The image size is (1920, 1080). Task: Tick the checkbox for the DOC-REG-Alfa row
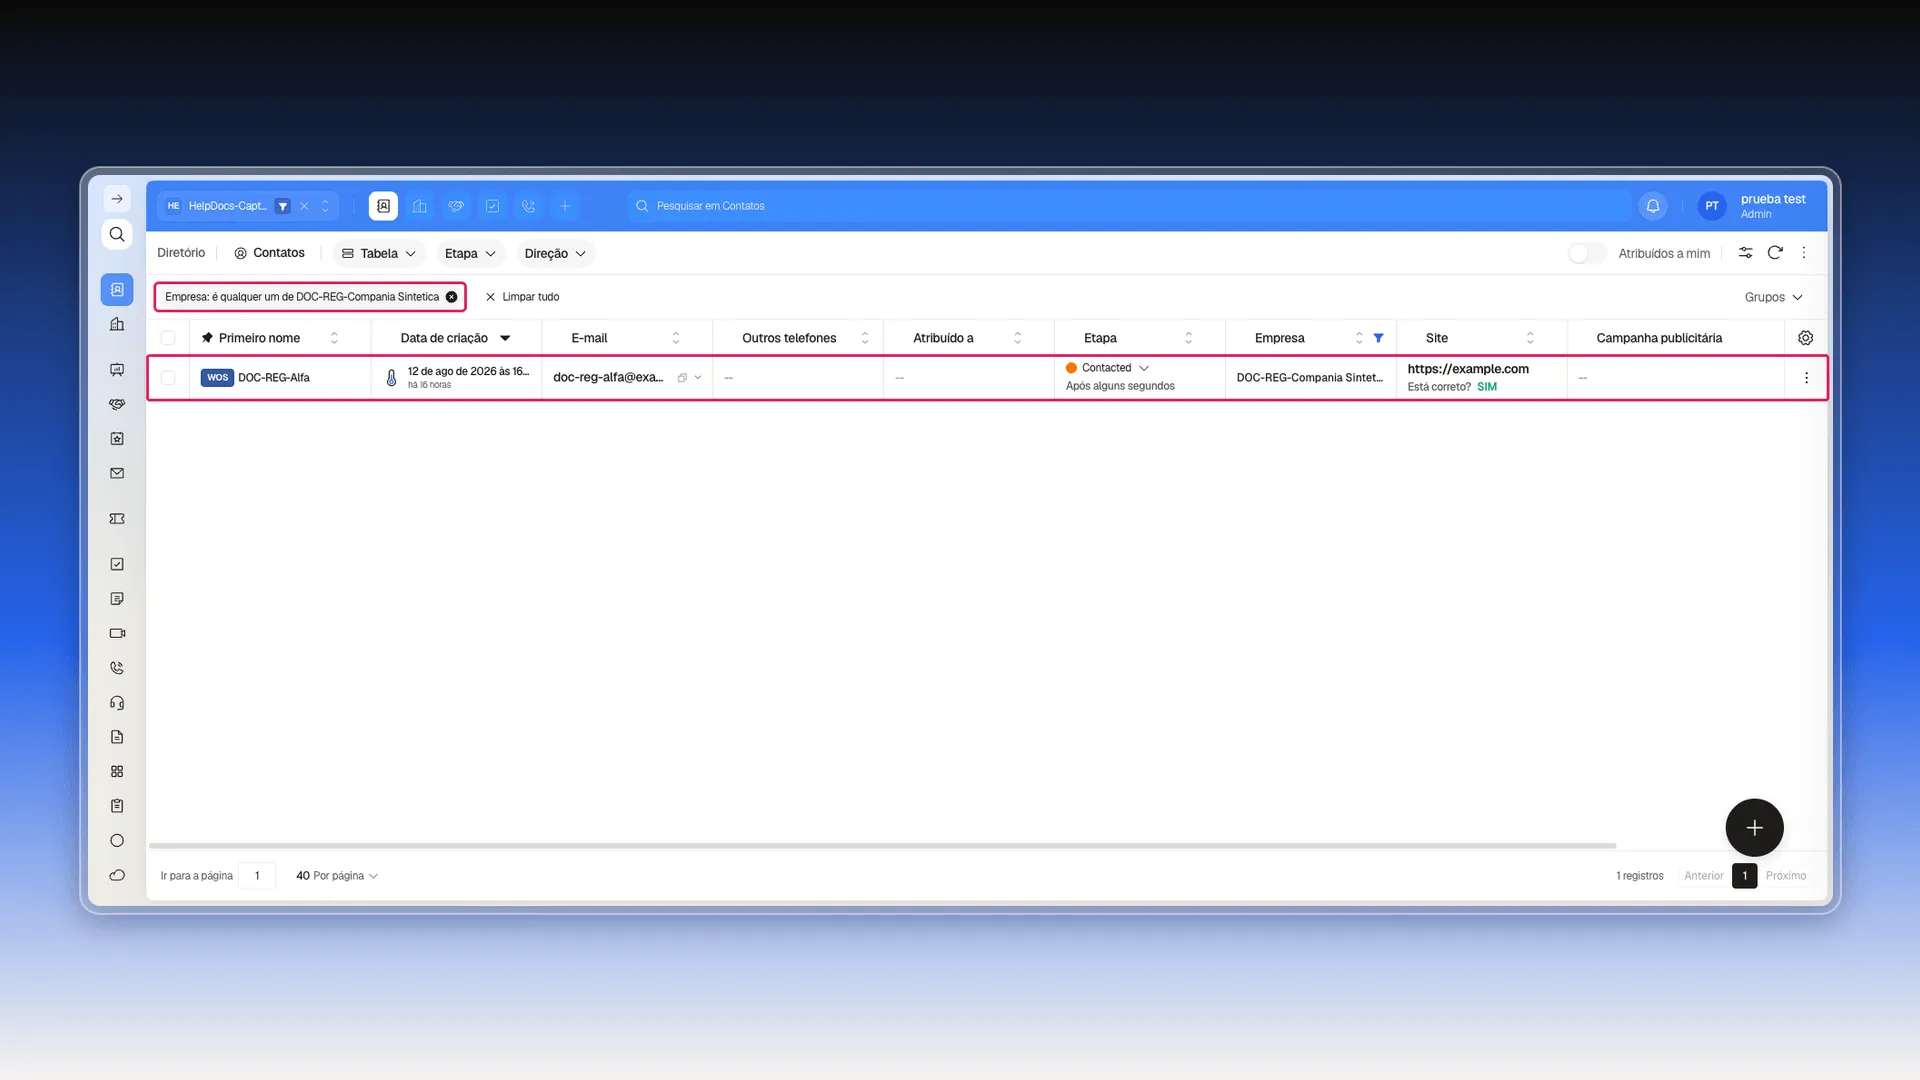[168, 378]
